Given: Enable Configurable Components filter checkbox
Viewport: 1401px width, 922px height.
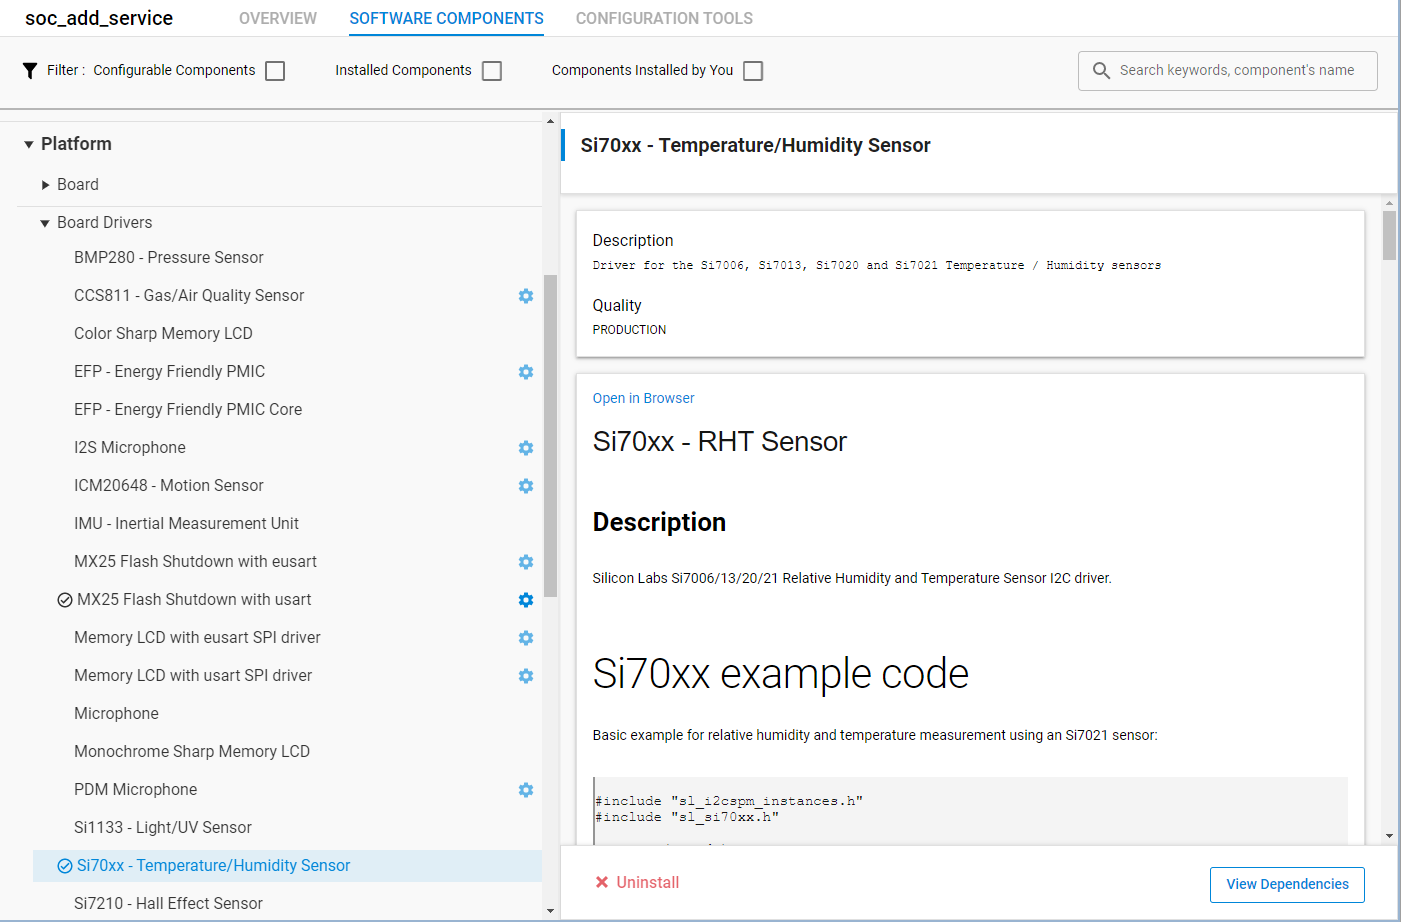Looking at the screenshot, I should 275,71.
